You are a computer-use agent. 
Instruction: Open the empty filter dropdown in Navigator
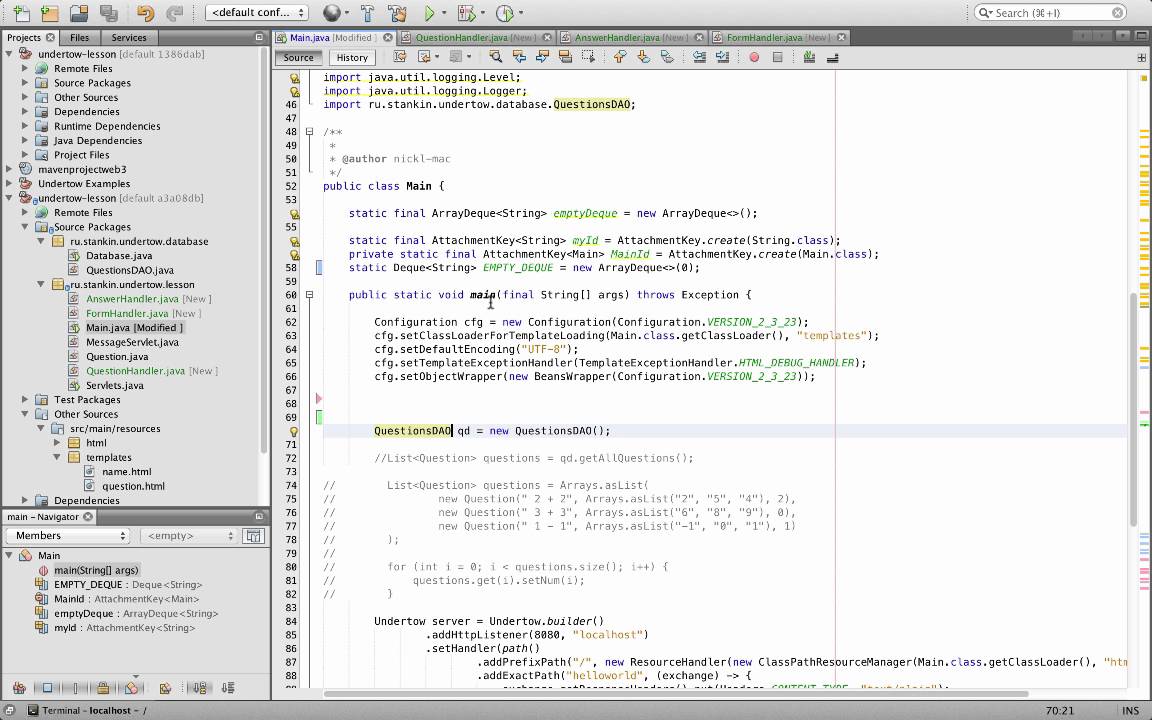pyautogui.click(x=190, y=536)
